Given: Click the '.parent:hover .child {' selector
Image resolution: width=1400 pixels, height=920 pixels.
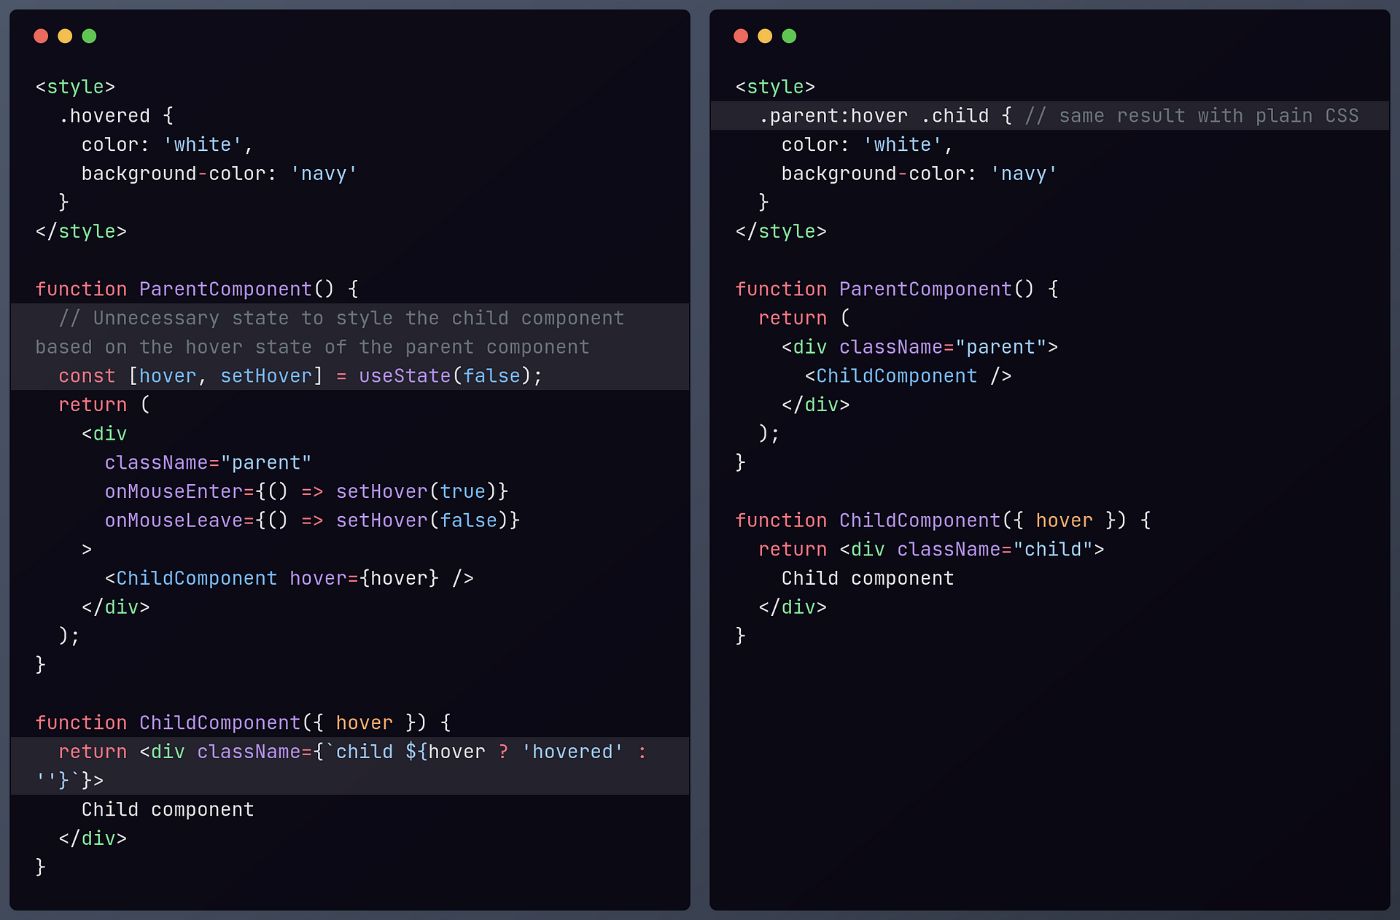Looking at the screenshot, I should [x=885, y=116].
